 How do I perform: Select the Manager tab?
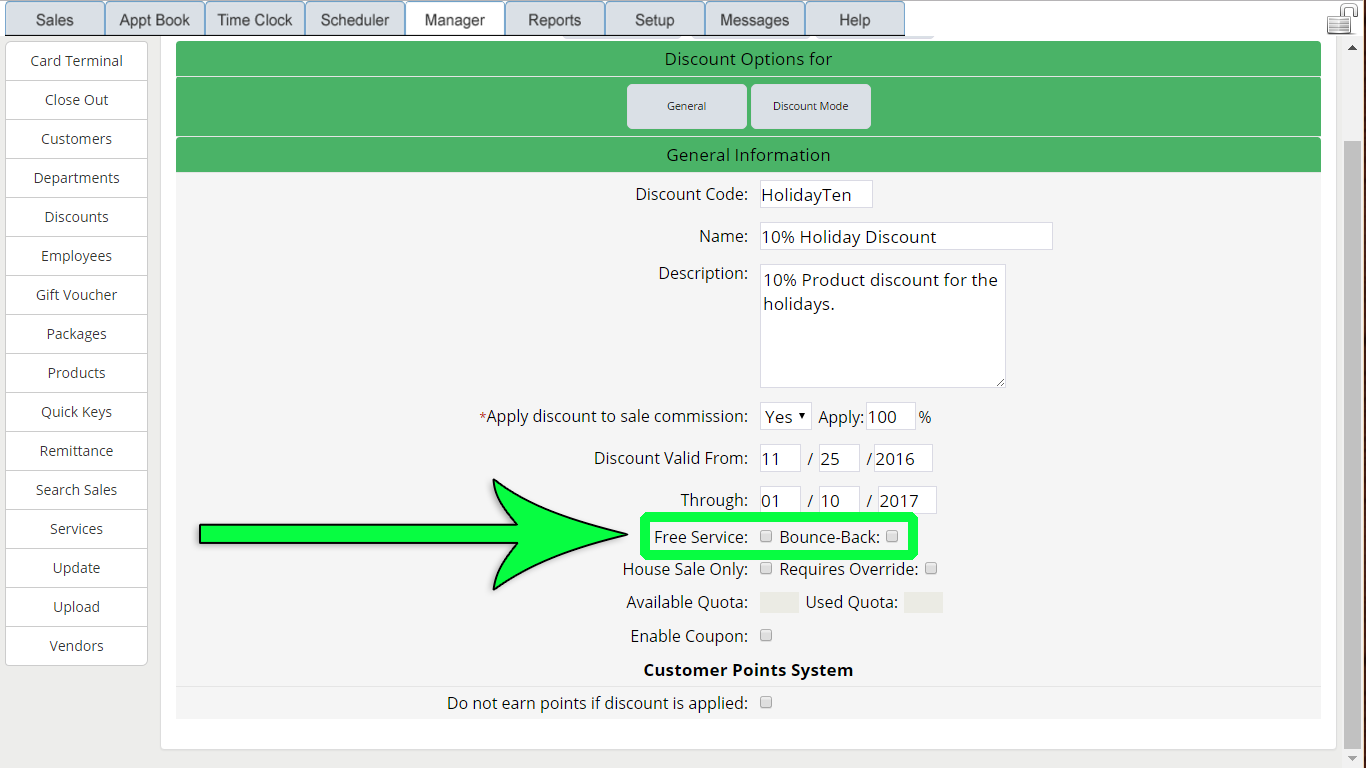point(455,20)
